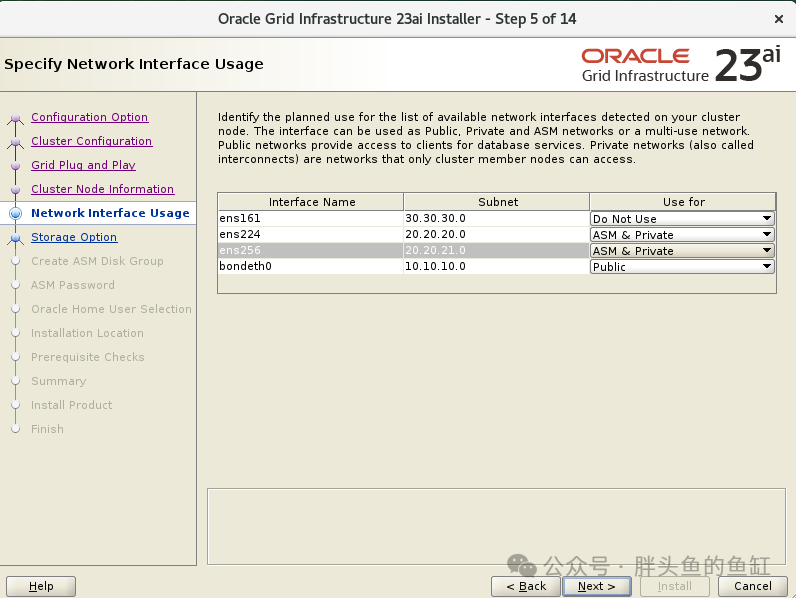Select the bondeth0 interface row
This screenshot has width=796, height=598.
click(x=497, y=267)
